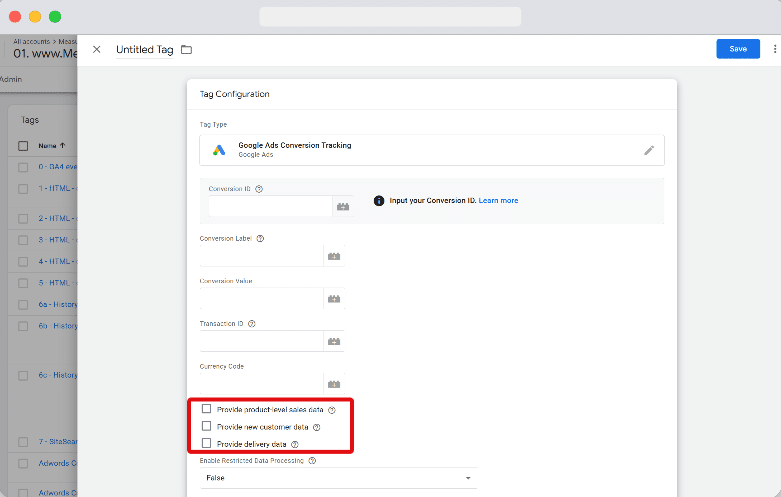Open the 6a - History tag

[58, 304]
